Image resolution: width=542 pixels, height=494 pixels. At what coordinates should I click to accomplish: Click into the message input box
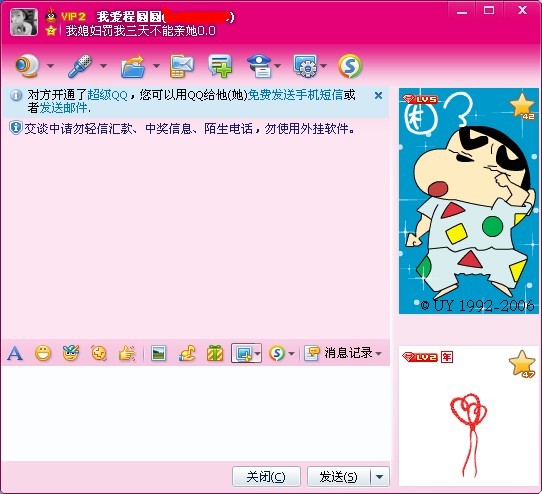coord(195,413)
